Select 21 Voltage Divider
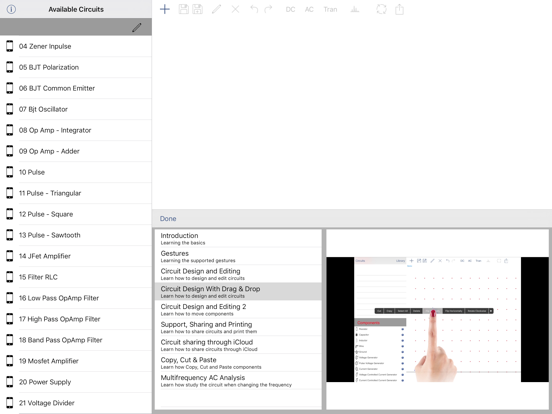This screenshot has height=414, width=552. (x=76, y=403)
